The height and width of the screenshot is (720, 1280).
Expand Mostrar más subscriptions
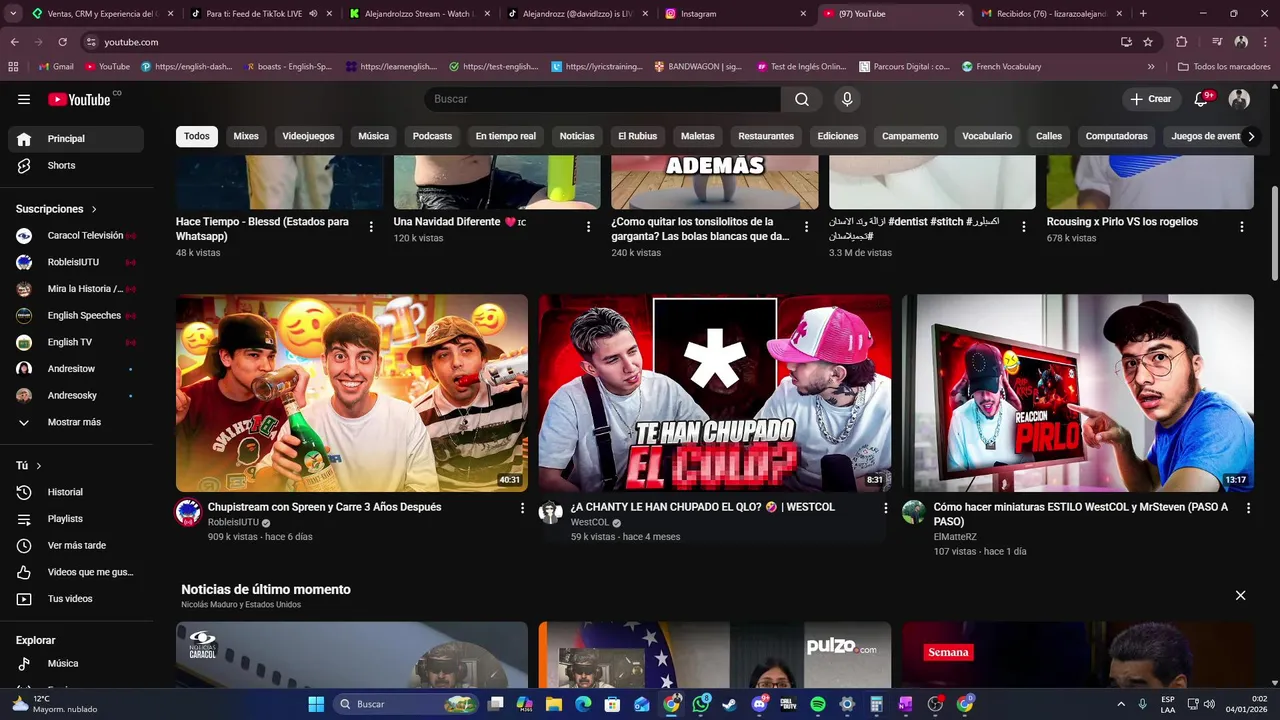(76, 422)
